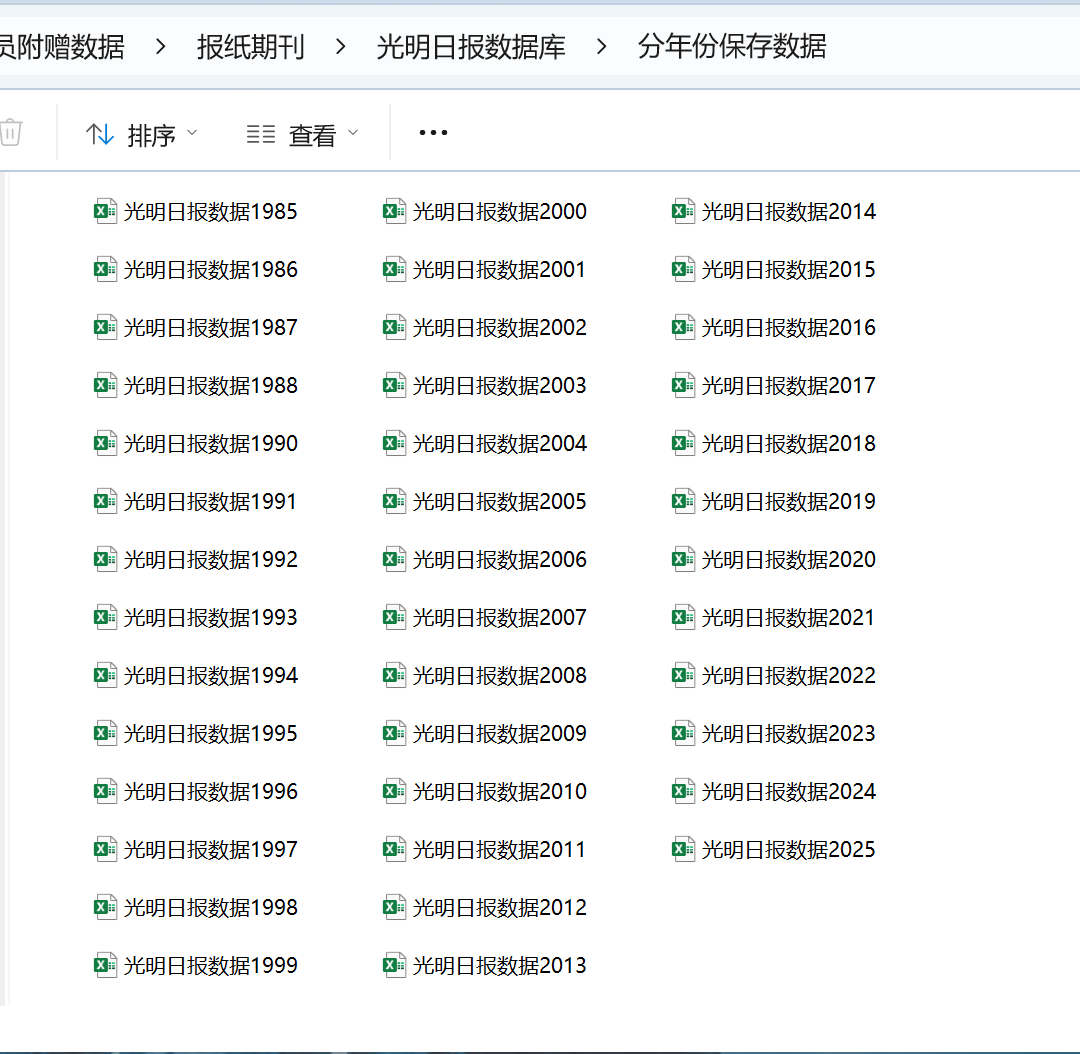Open the three-dots more options menu
This screenshot has width=1080, height=1054.
433,132
